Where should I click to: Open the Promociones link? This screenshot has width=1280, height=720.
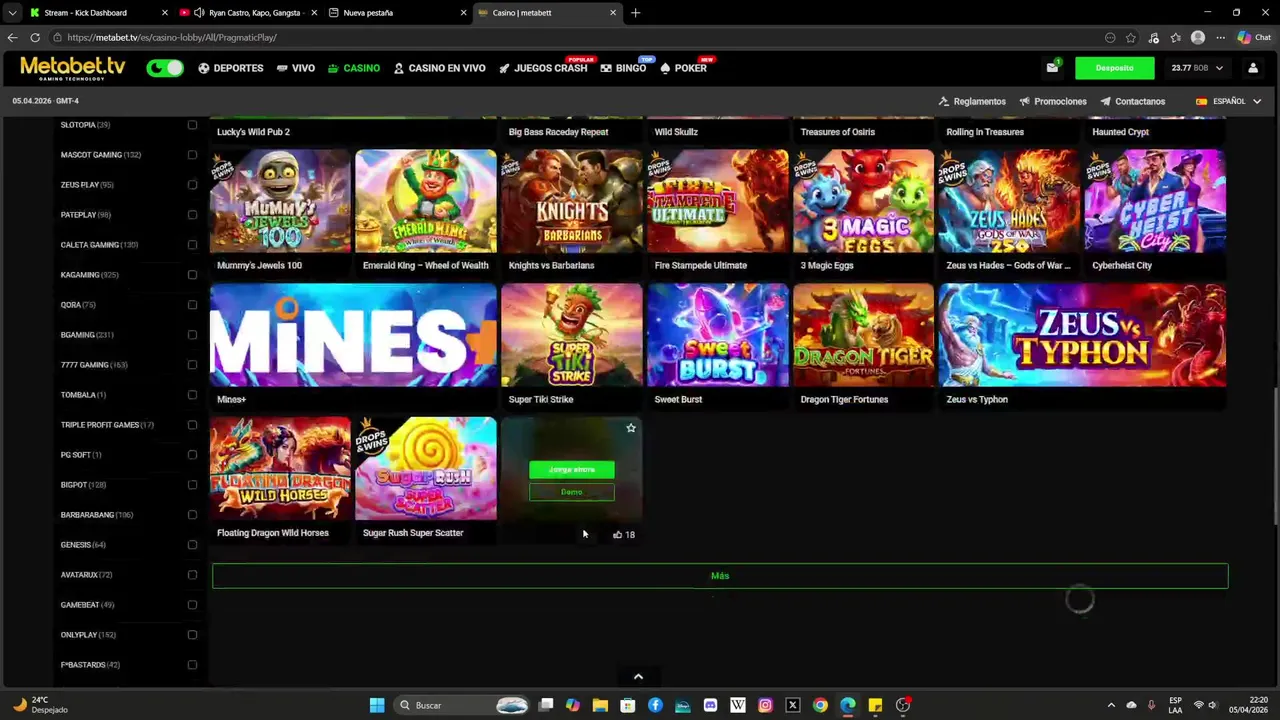pyautogui.click(x=1053, y=101)
